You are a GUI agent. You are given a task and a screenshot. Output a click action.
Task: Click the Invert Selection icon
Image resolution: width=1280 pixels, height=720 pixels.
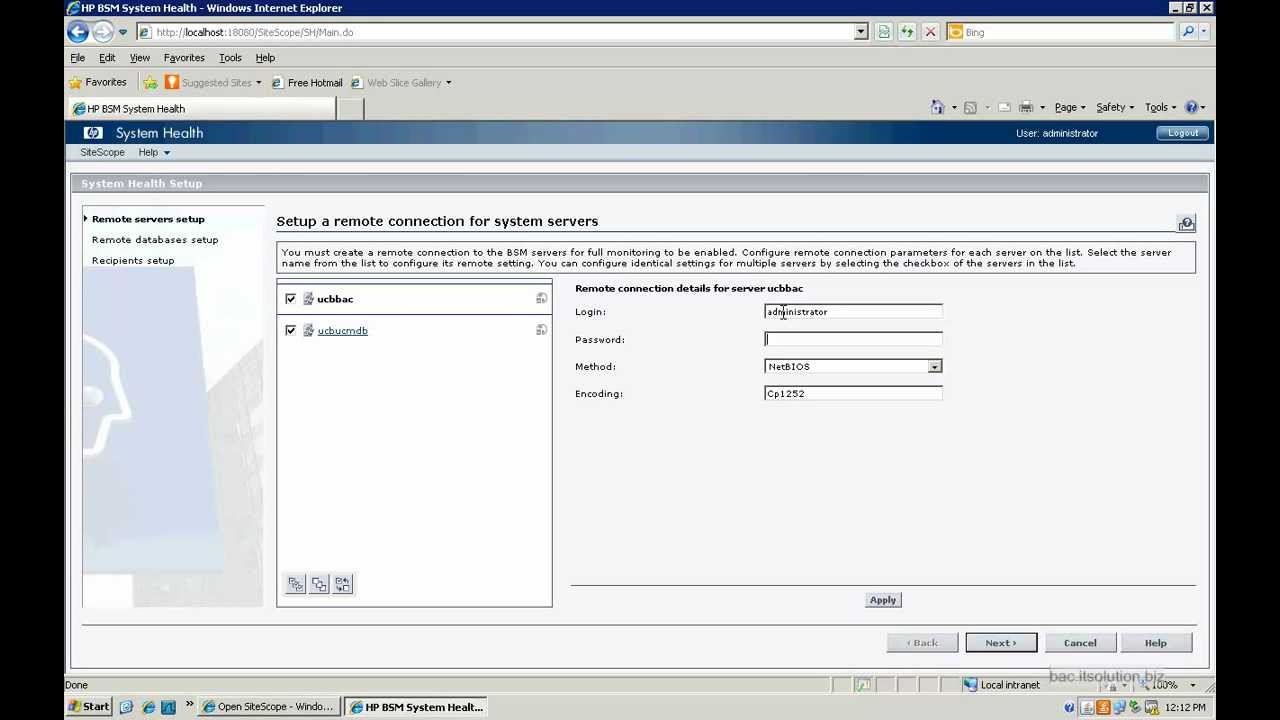coord(343,585)
